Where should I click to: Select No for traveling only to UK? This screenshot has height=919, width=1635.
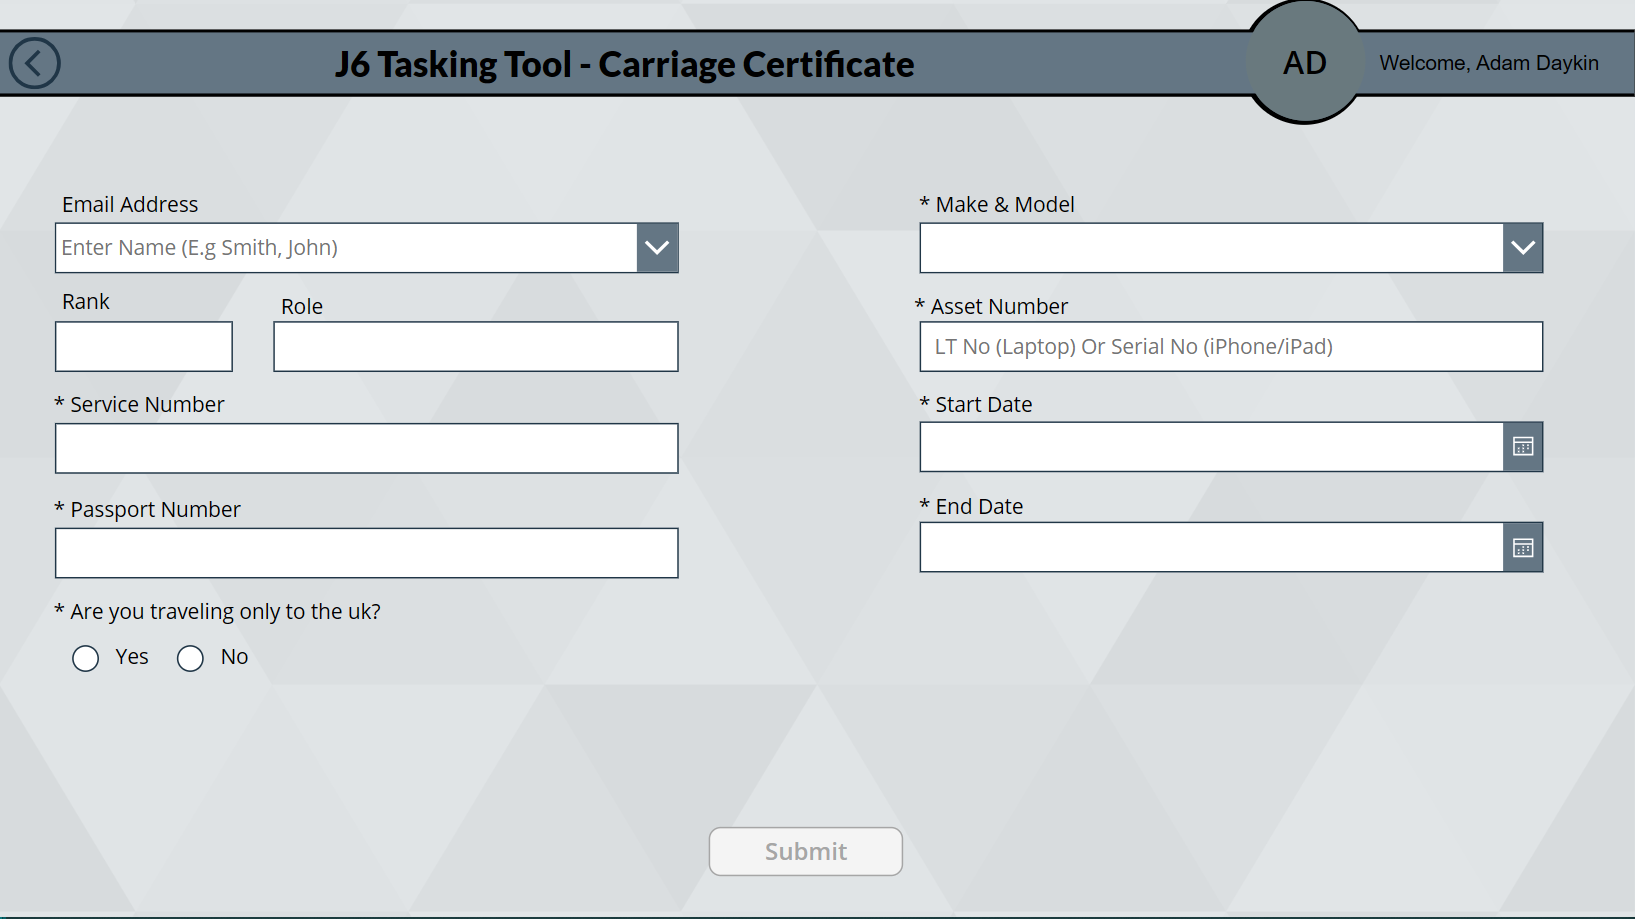click(x=190, y=658)
